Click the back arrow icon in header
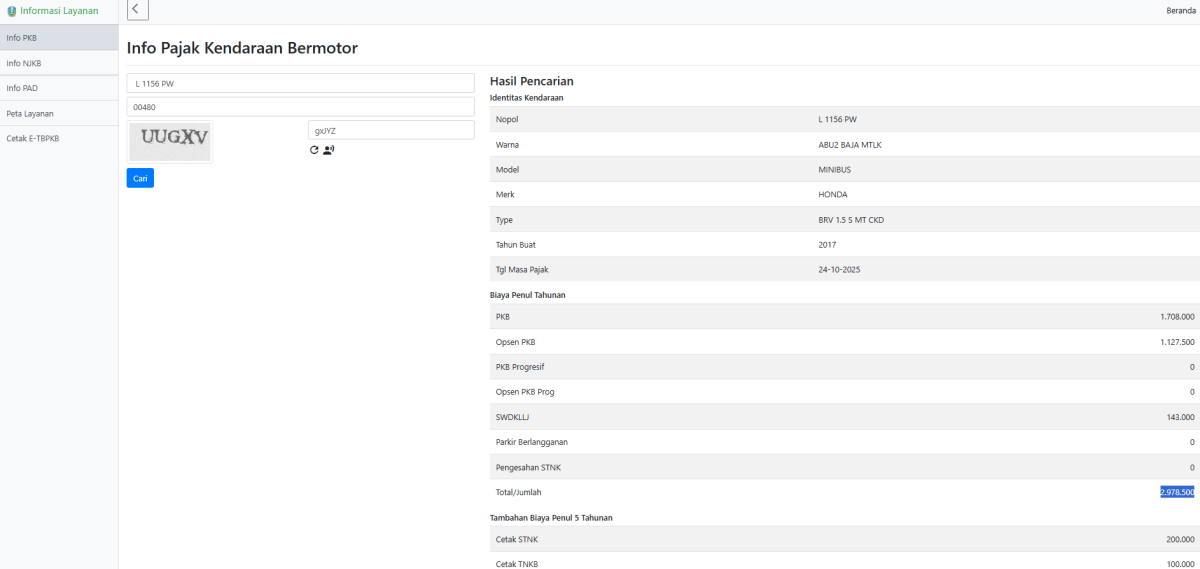The image size is (1200, 569). click(138, 10)
